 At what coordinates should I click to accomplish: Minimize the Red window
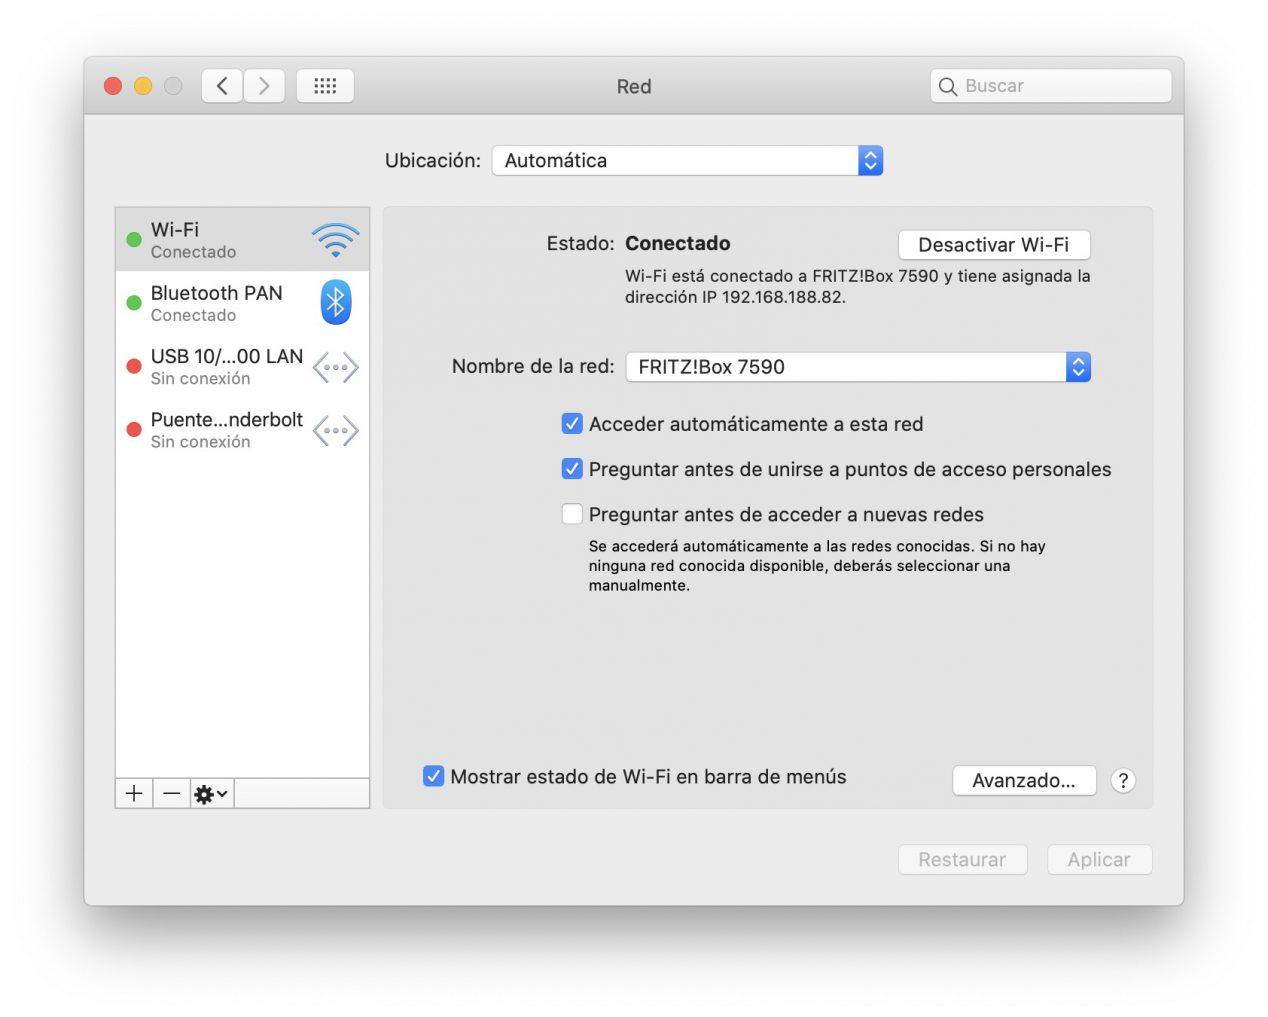(143, 86)
